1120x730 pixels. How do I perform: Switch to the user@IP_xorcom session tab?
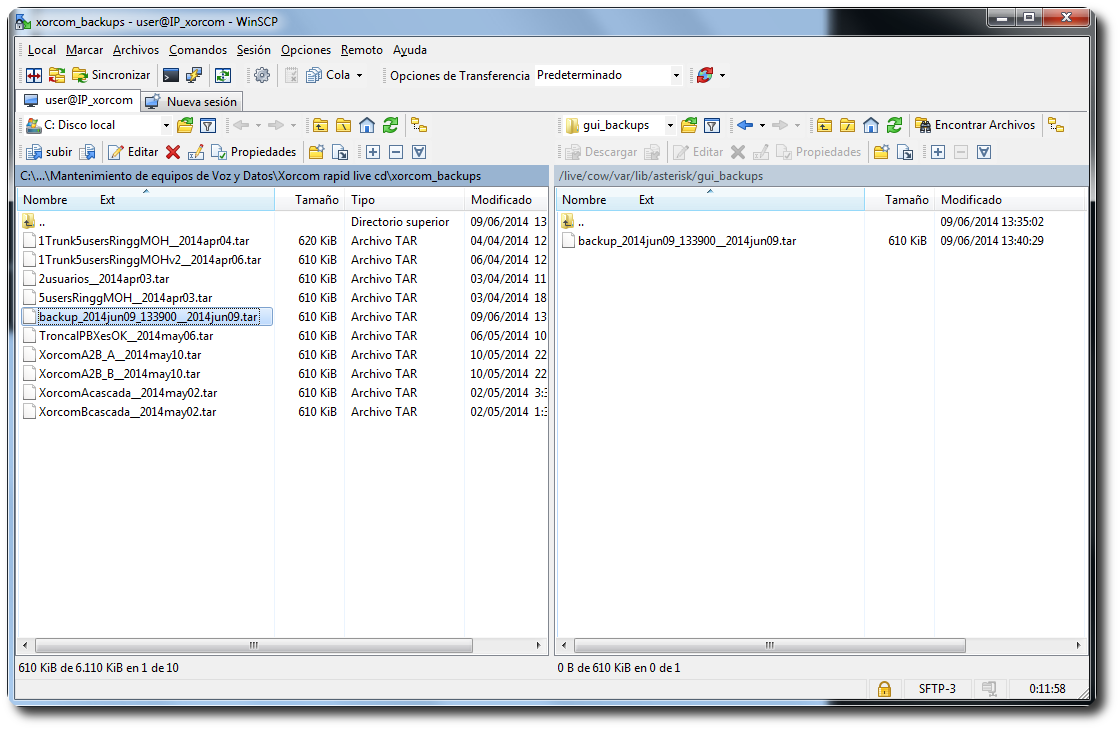[x=78, y=100]
